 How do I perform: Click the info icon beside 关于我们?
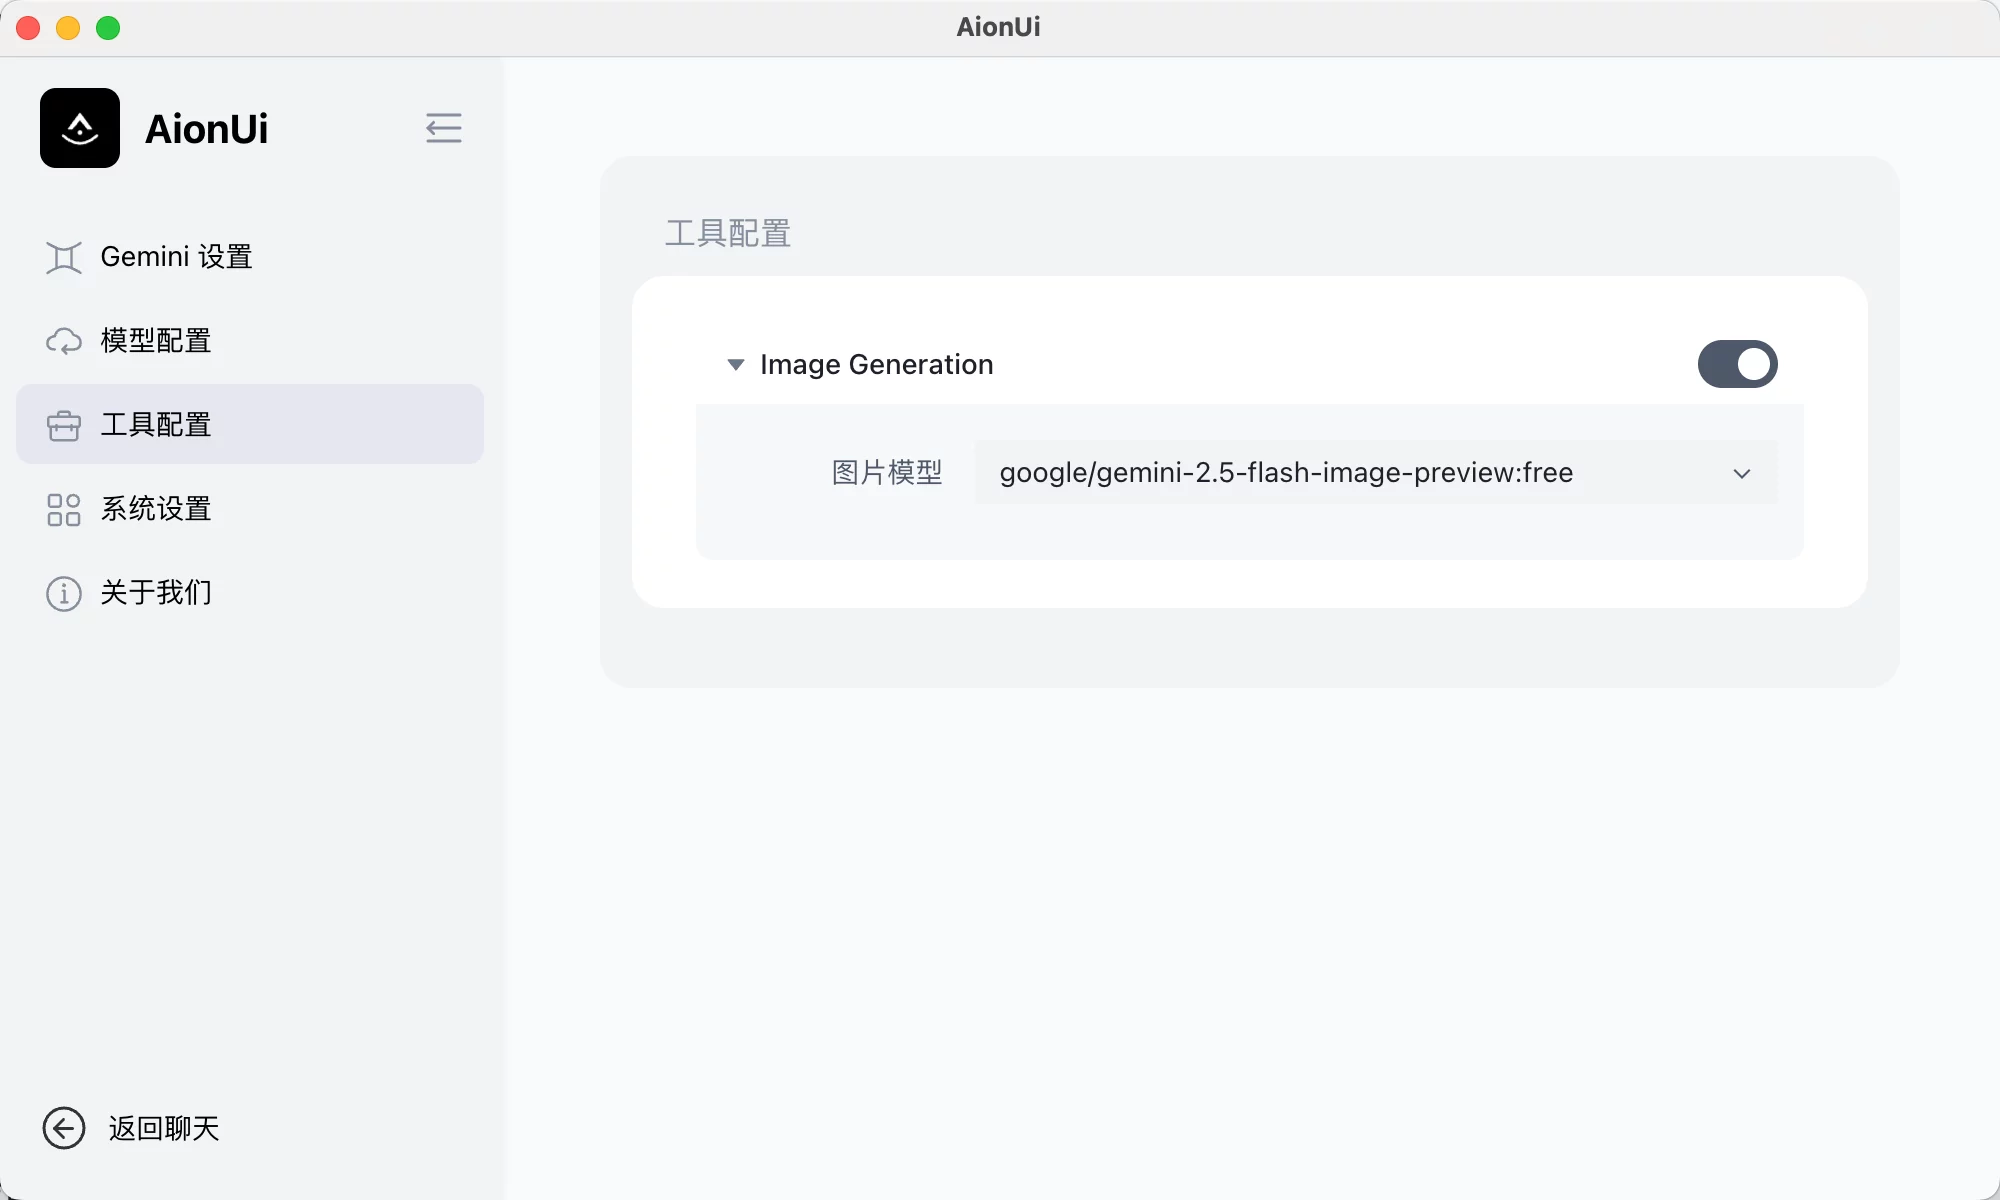64,593
